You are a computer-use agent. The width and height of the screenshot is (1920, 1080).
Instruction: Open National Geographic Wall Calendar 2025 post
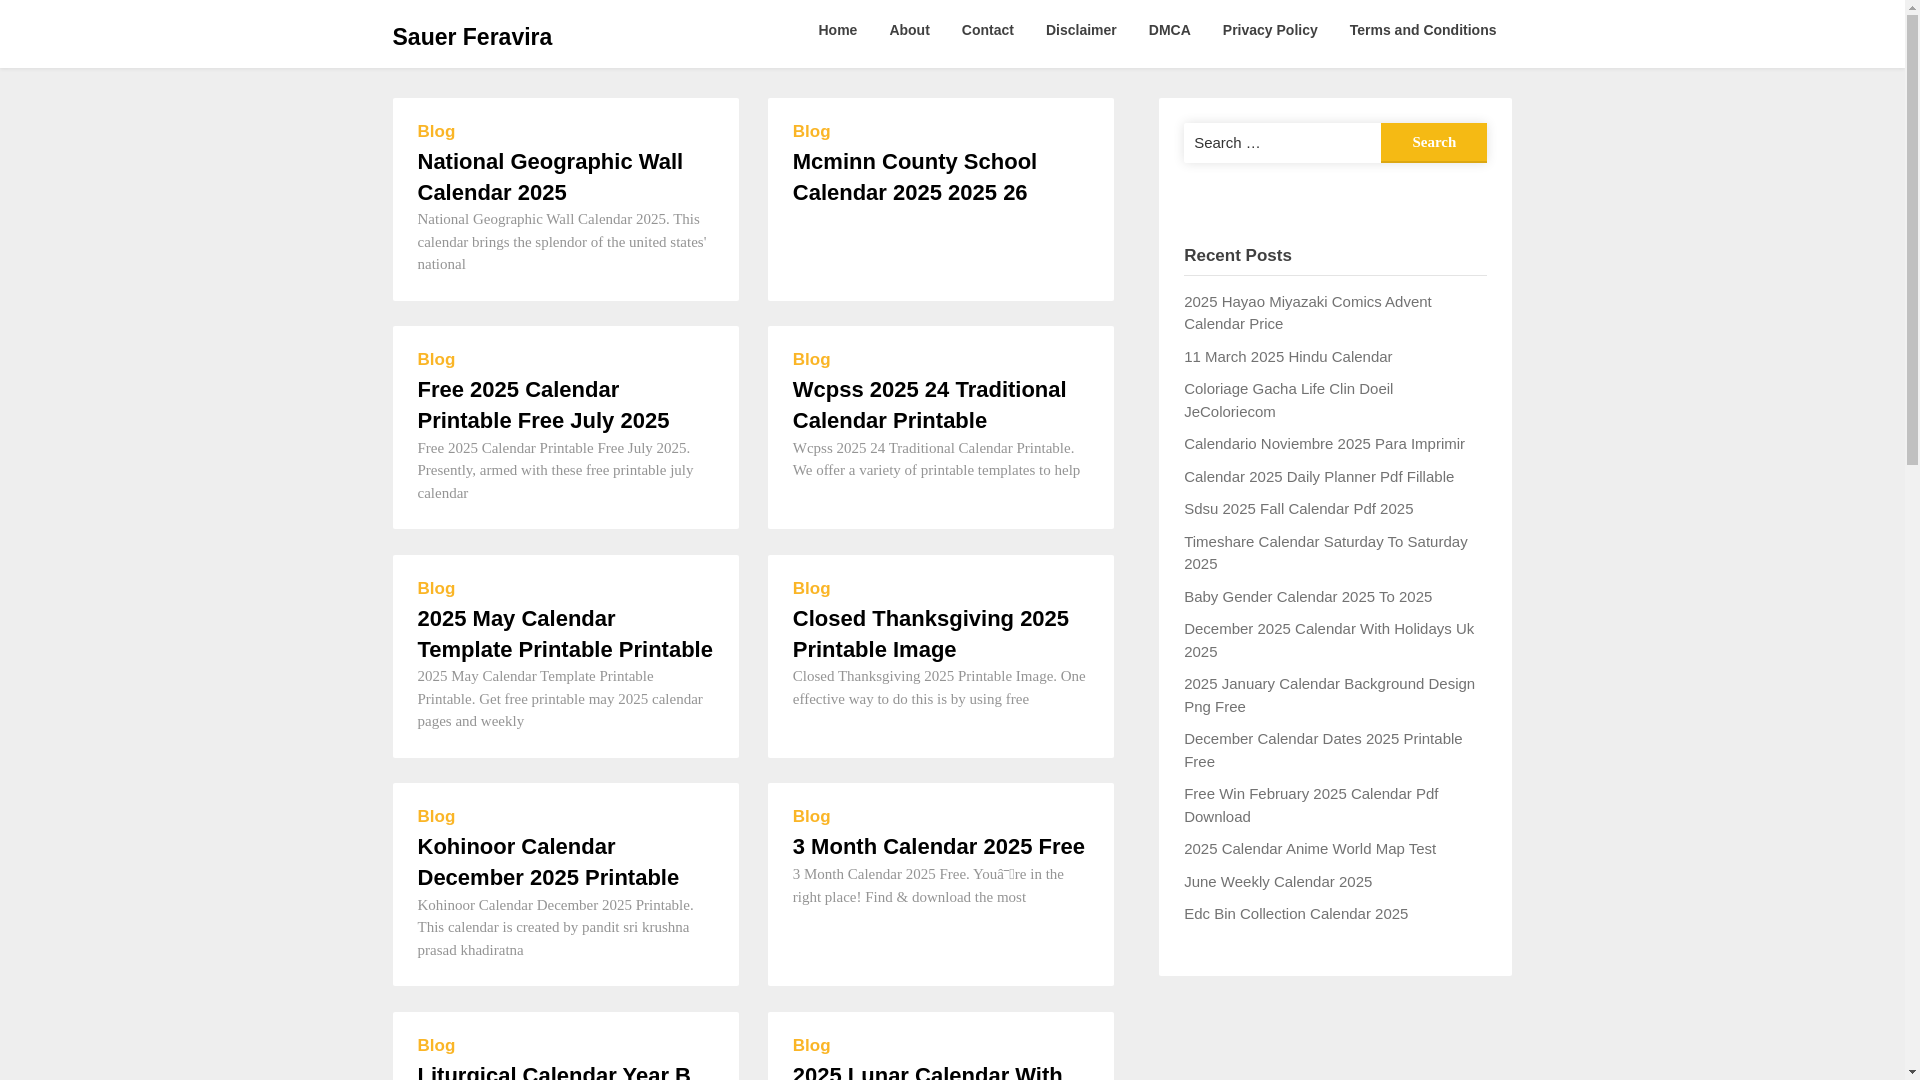549,177
